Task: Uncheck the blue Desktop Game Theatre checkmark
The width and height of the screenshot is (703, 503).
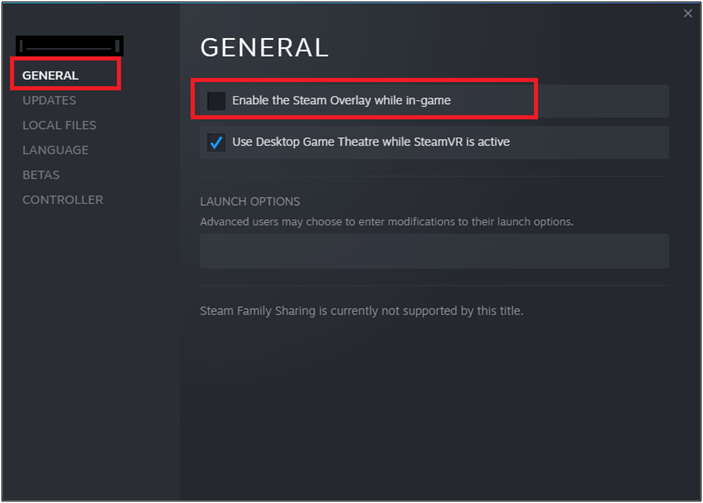Action: coord(216,143)
